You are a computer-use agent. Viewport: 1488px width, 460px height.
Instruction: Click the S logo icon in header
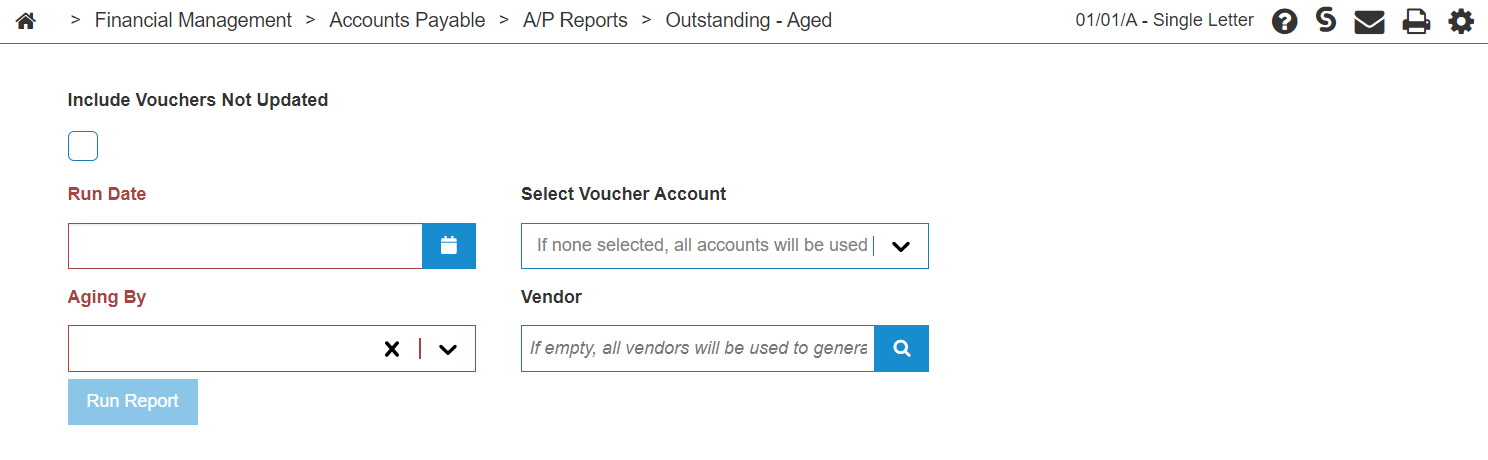point(1326,20)
